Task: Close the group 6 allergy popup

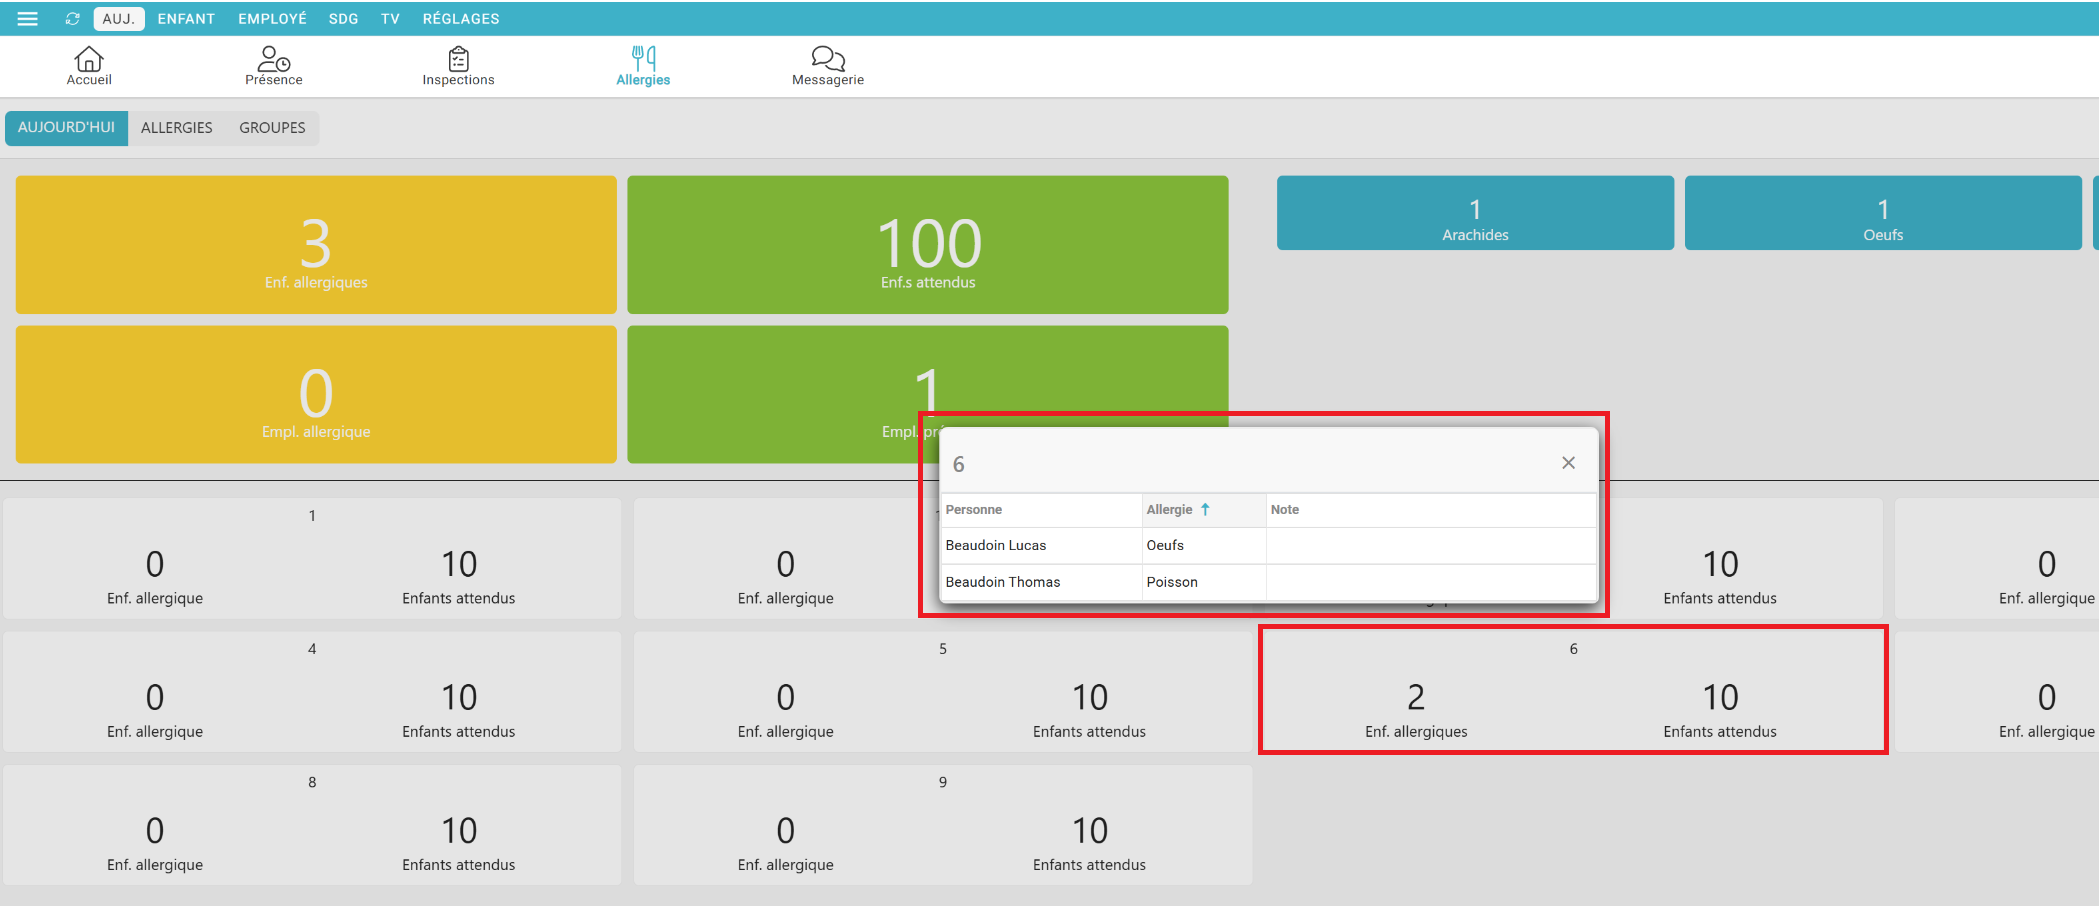Action: [x=1568, y=463]
